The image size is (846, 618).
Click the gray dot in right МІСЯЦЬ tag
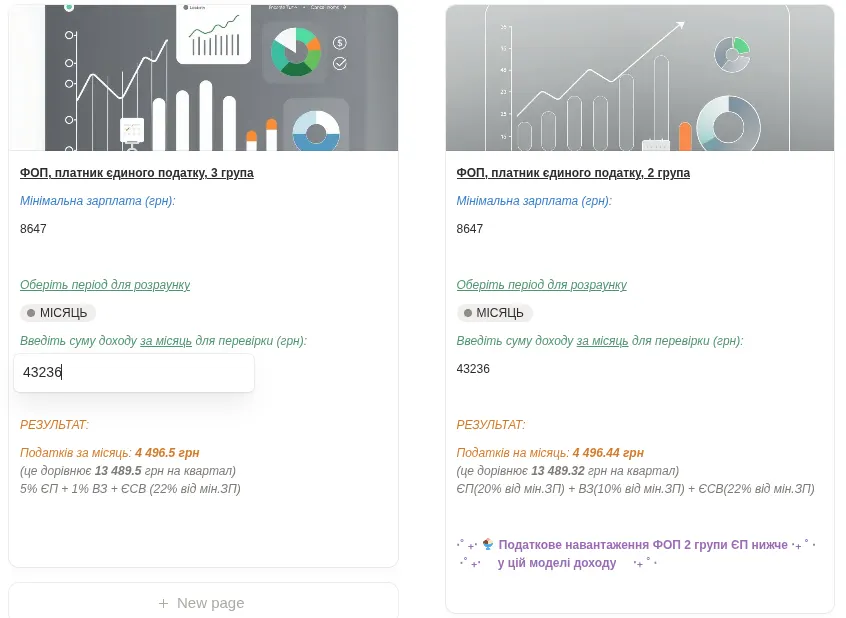467,313
